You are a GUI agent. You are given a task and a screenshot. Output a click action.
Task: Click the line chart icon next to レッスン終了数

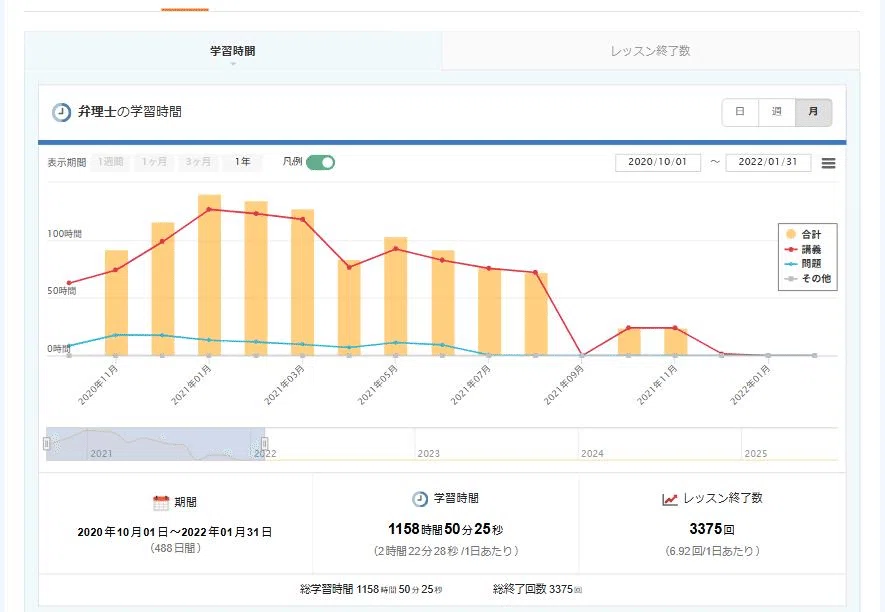669,499
